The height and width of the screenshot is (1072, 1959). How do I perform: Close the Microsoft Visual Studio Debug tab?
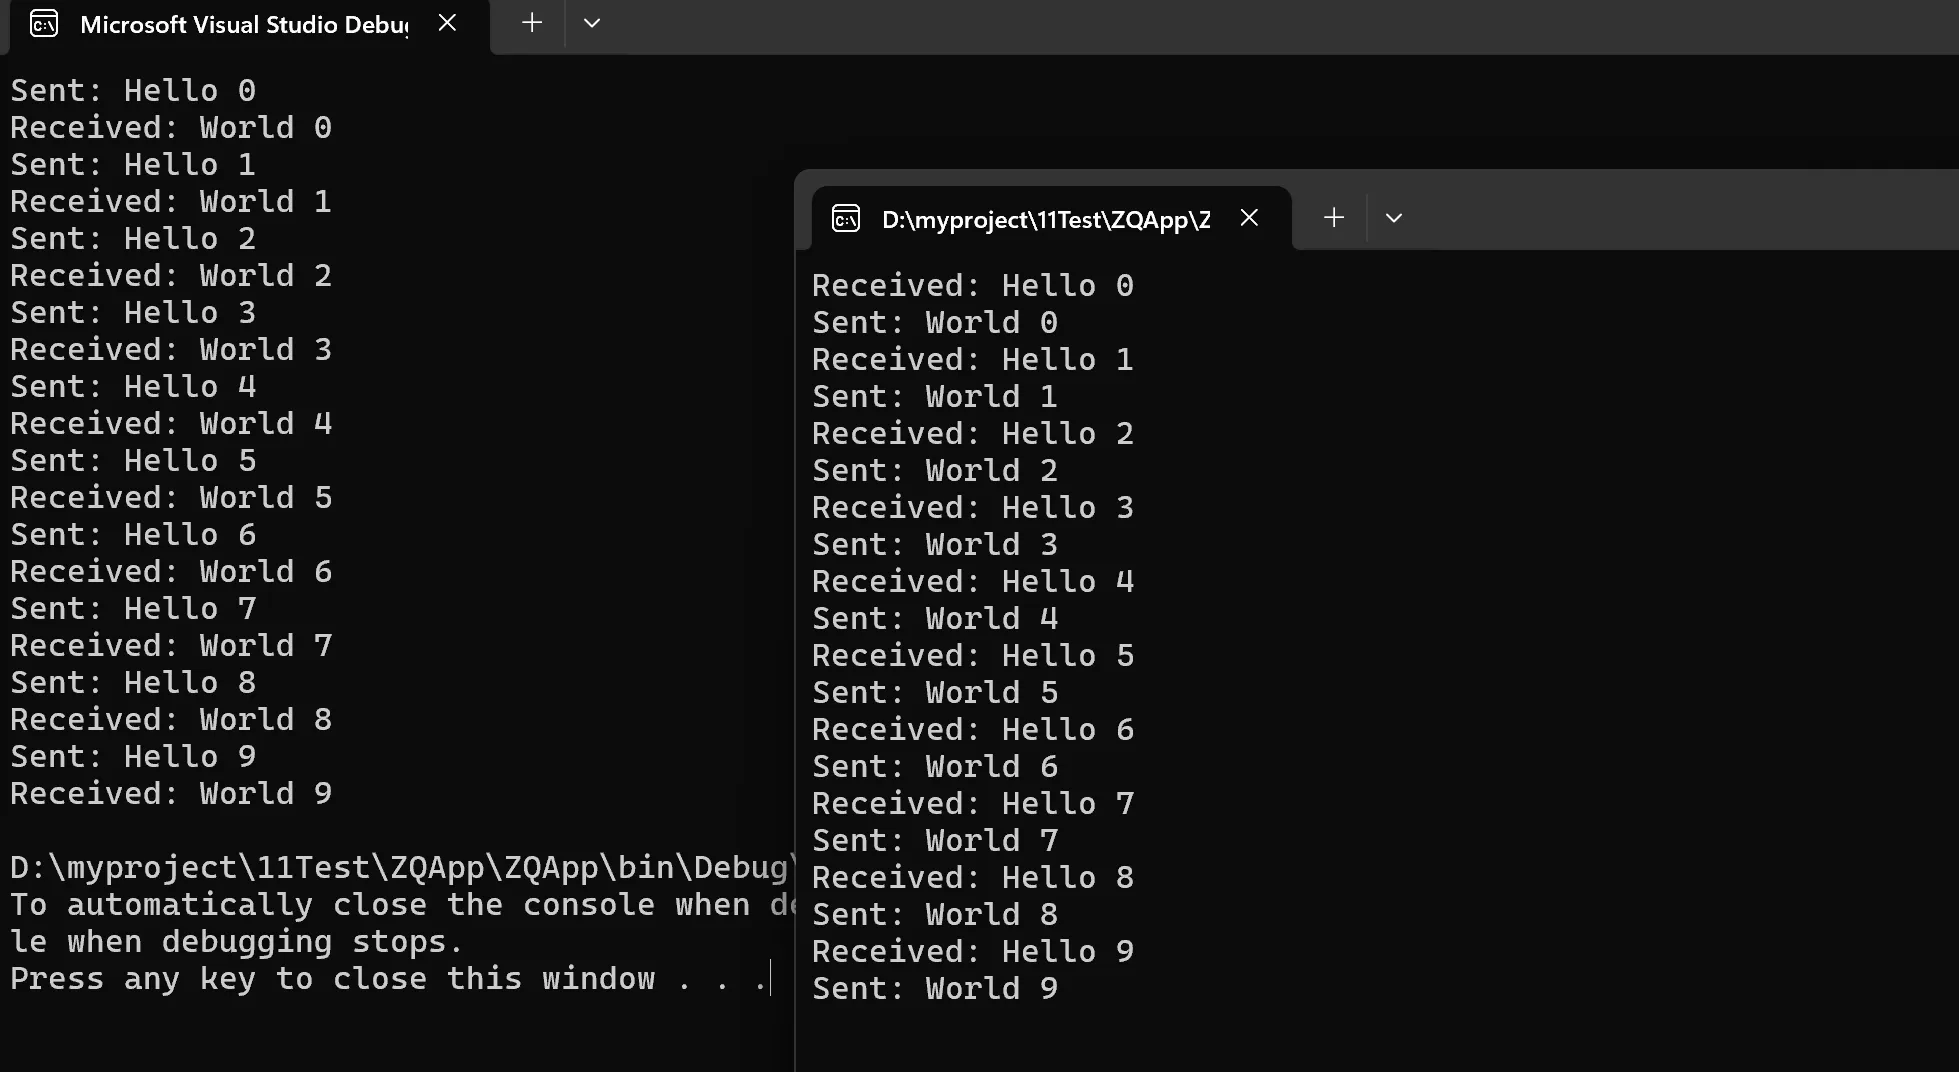click(x=447, y=23)
